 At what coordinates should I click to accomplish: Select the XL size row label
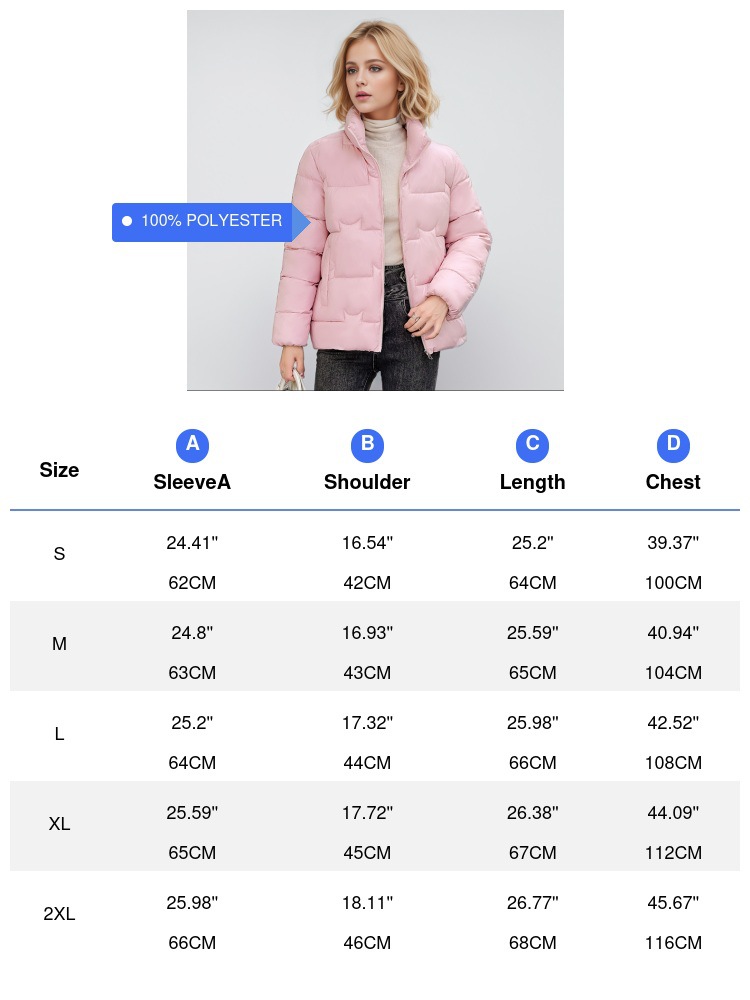tap(59, 824)
